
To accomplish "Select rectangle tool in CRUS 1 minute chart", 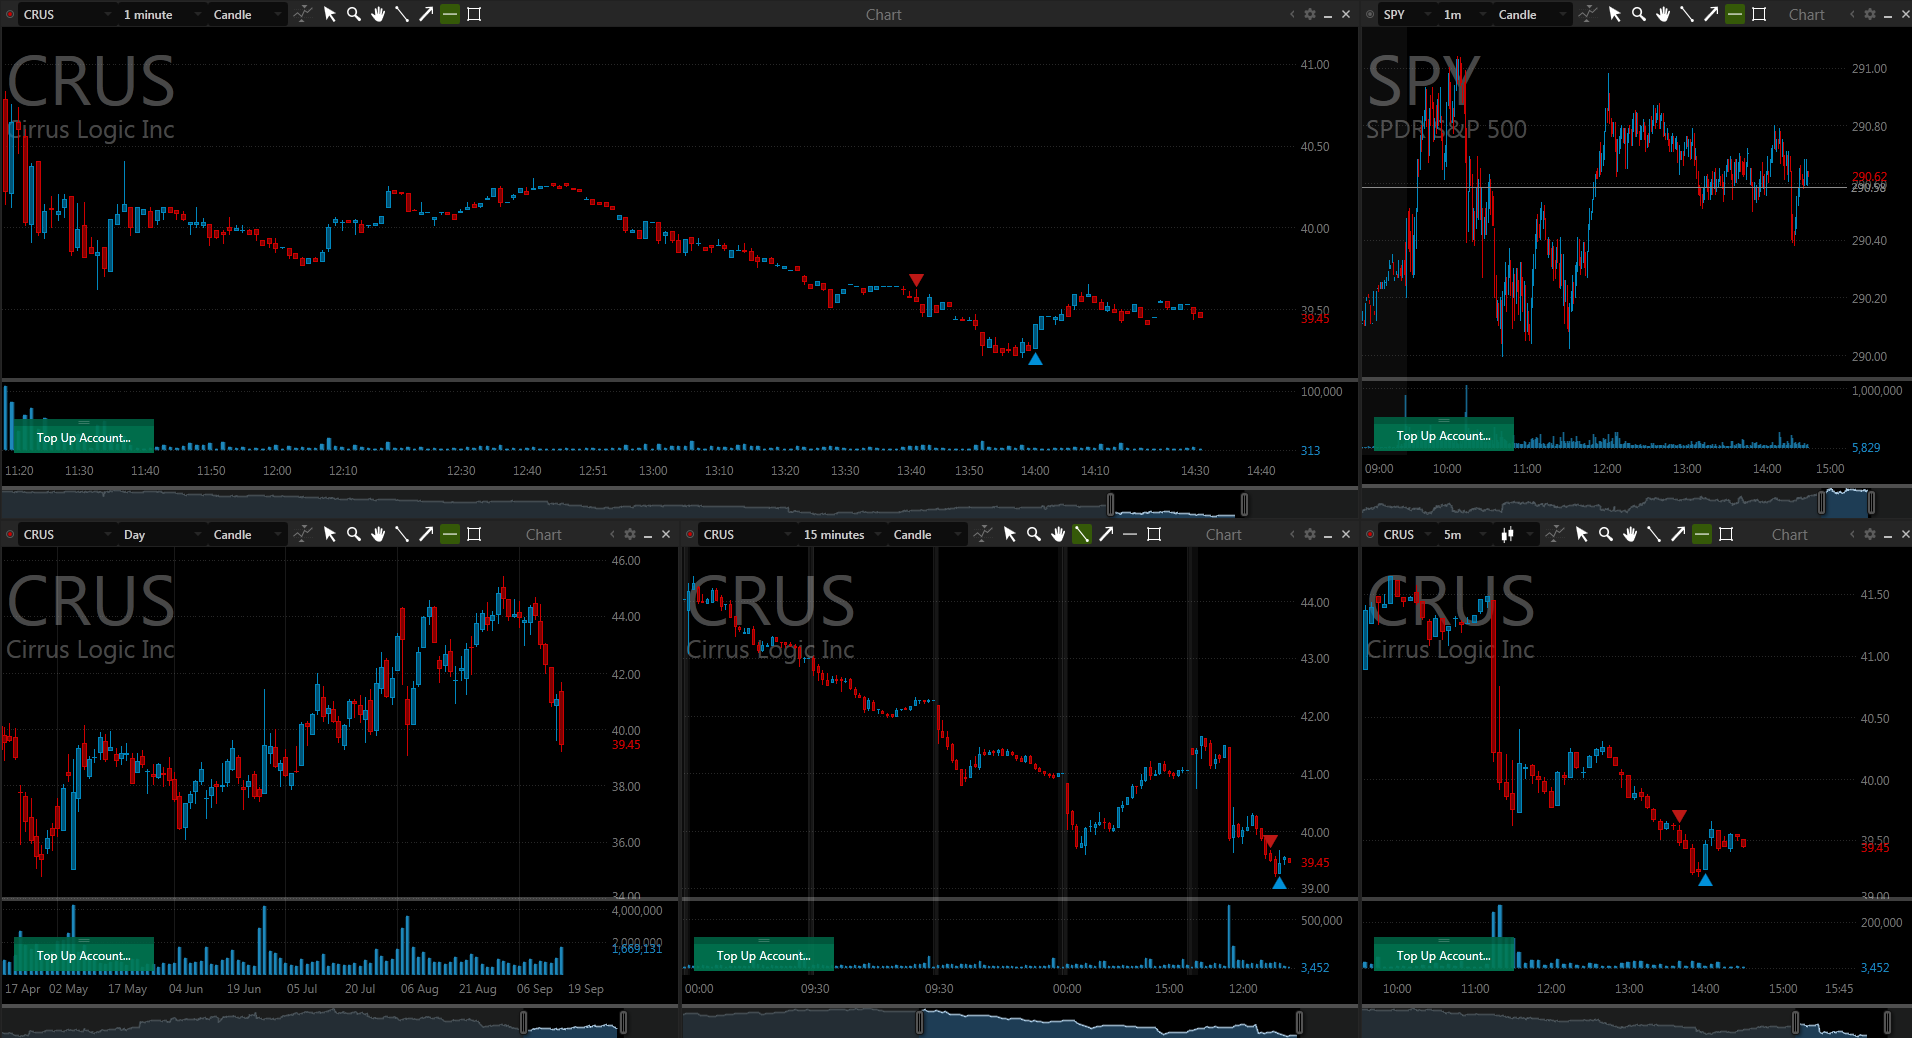I will point(474,14).
